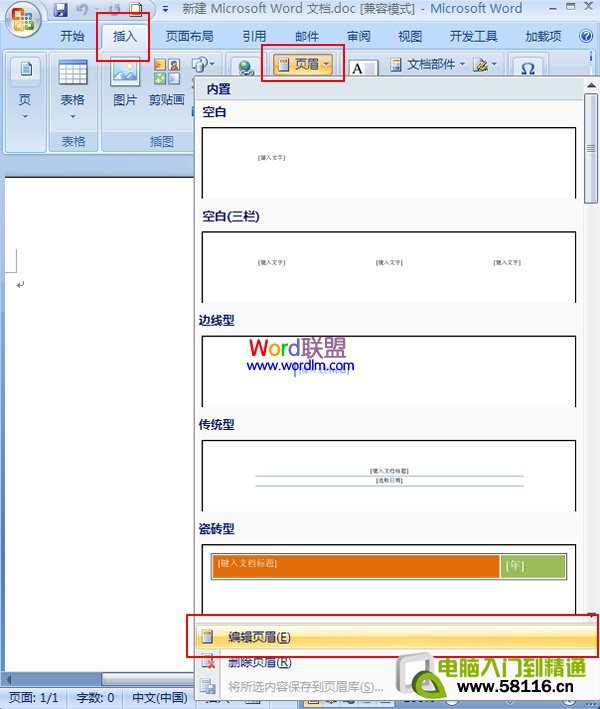This screenshot has height=709, width=600.
Task: Select 删除页眉(R) option
Action: pos(260,662)
